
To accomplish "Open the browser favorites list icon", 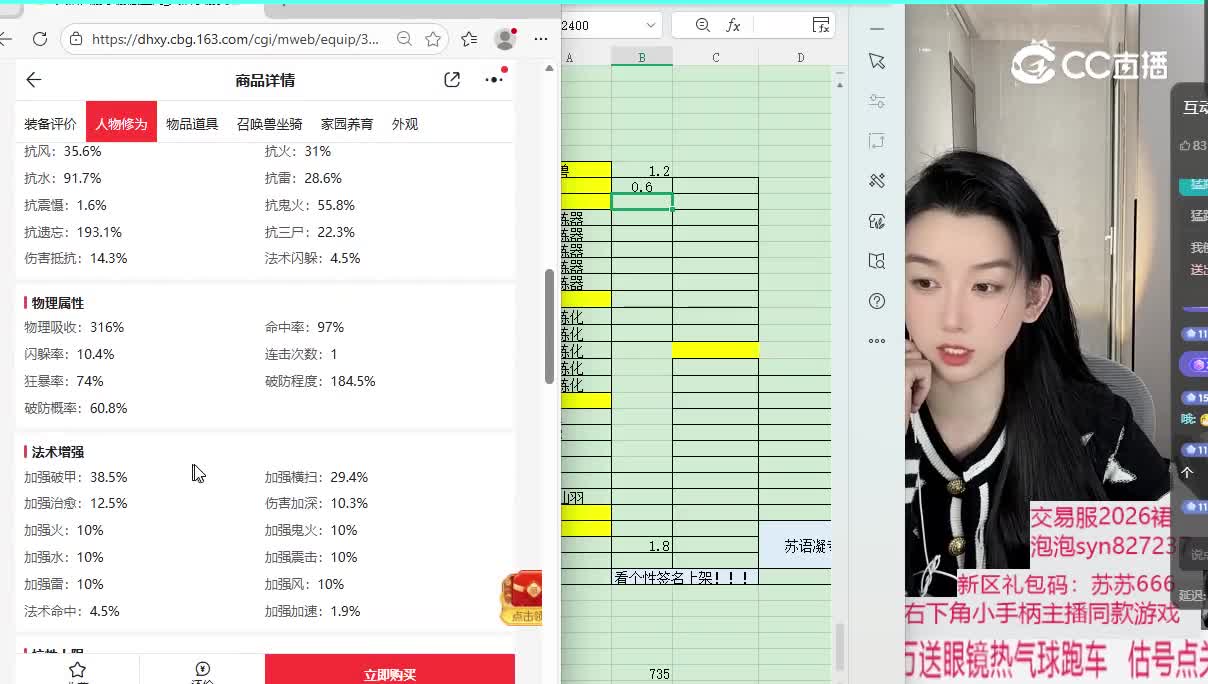I will (x=469, y=39).
